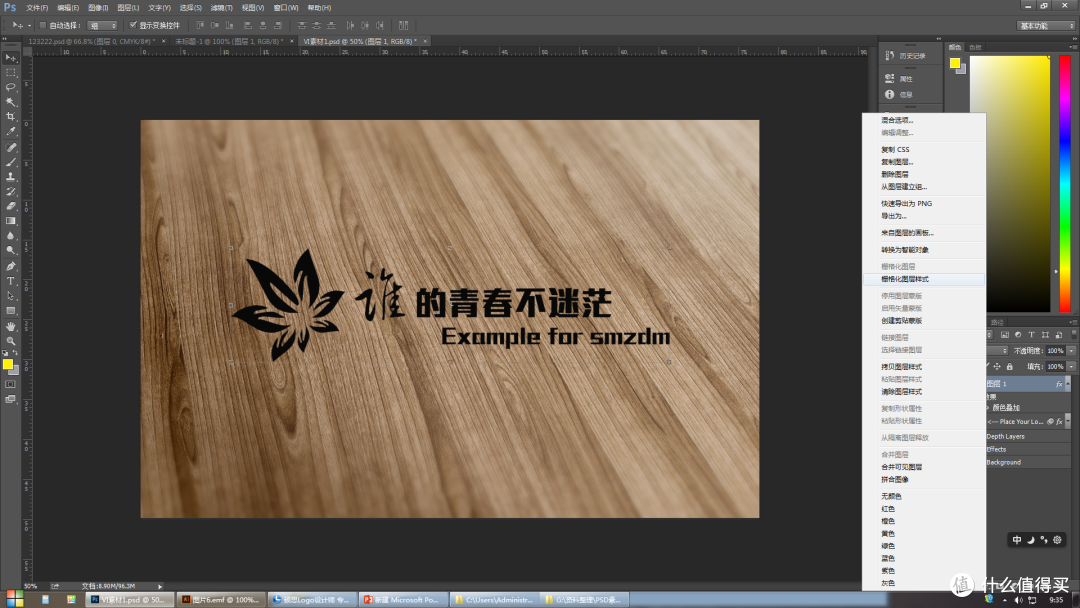Screen dimensions: 1080x608
Task: Filter layers by type (T) icon
Action: click(1031, 335)
